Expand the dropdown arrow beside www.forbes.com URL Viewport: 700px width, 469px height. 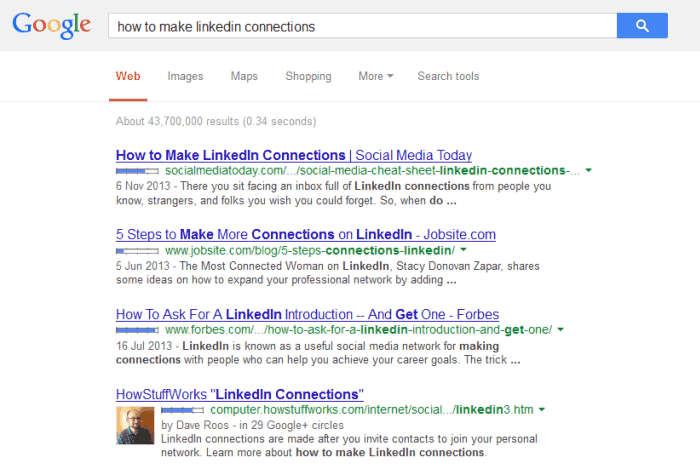[x=561, y=330]
